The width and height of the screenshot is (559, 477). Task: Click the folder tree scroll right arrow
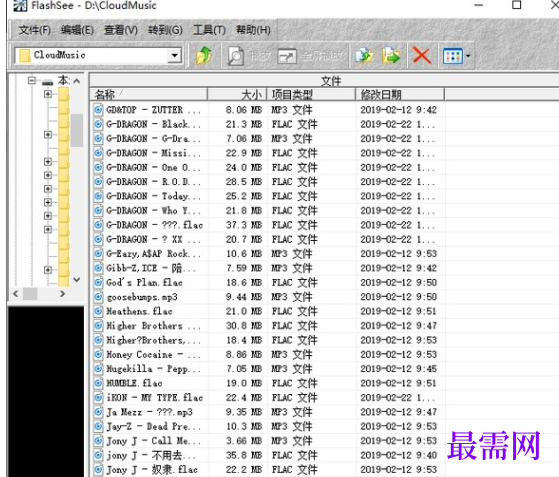click(62, 294)
